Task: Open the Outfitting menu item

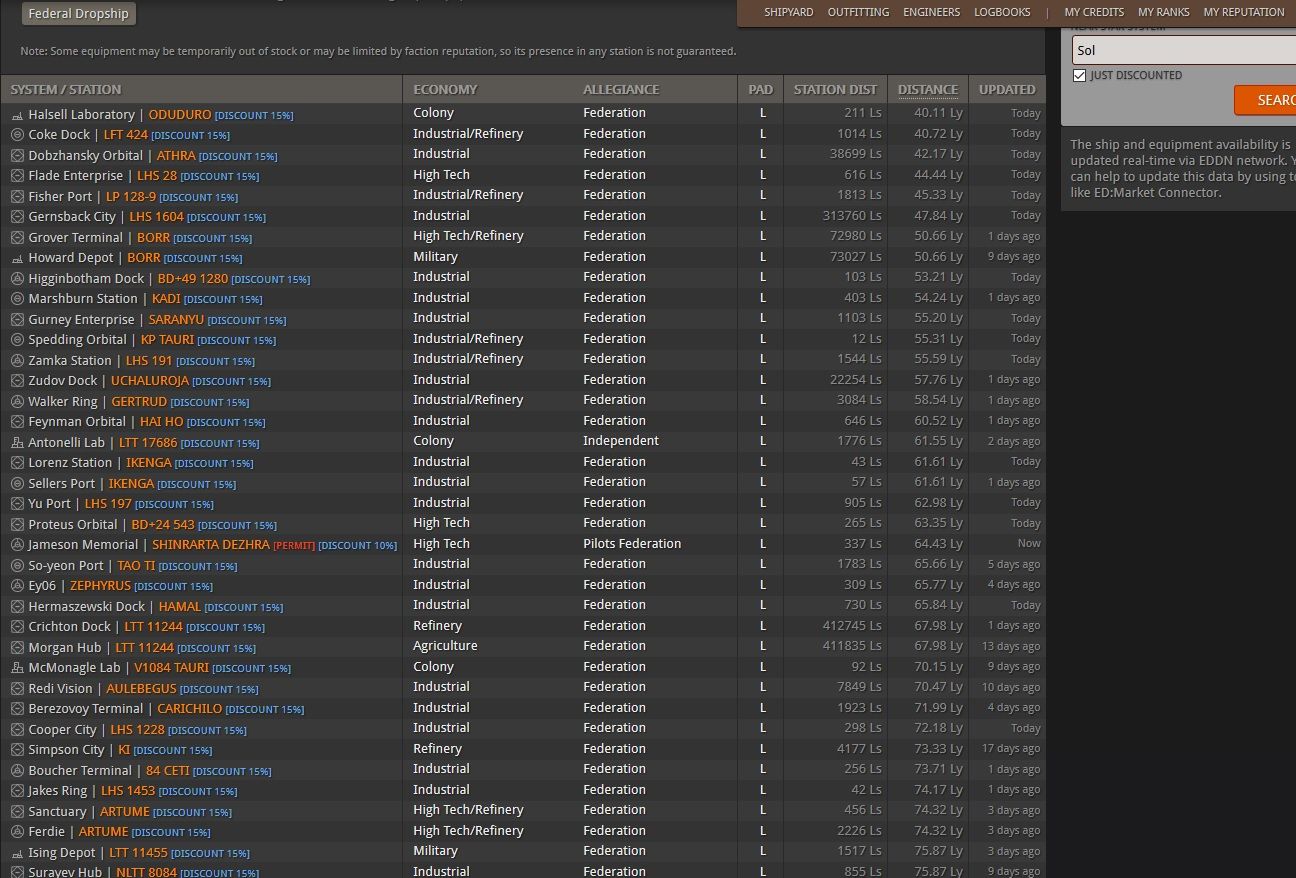Action: 858,12
